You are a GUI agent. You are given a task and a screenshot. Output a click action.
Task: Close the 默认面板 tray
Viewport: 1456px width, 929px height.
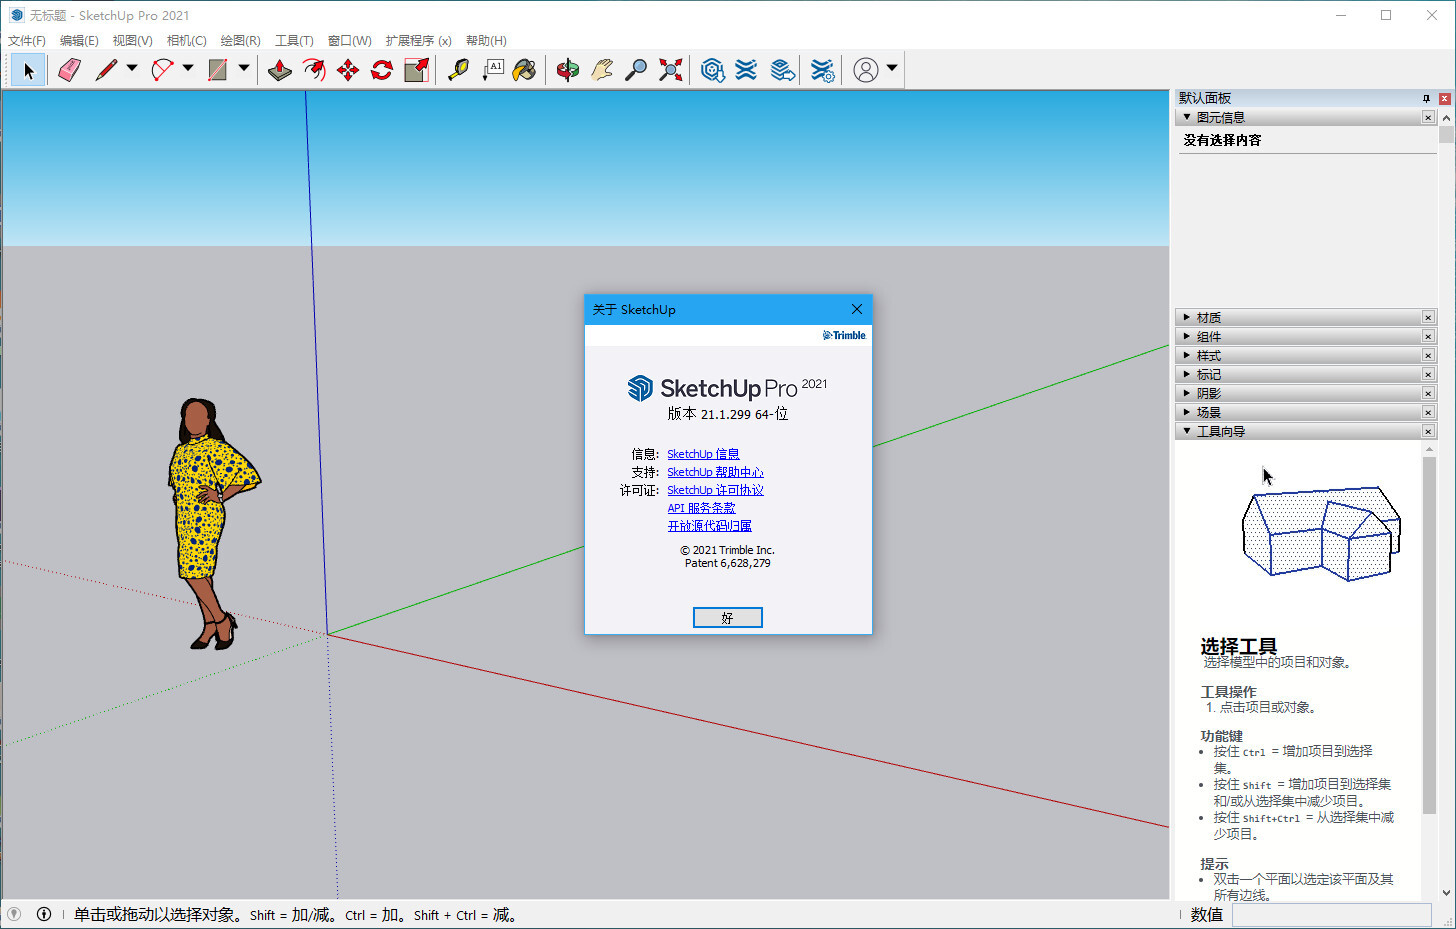pos(1444,98)
